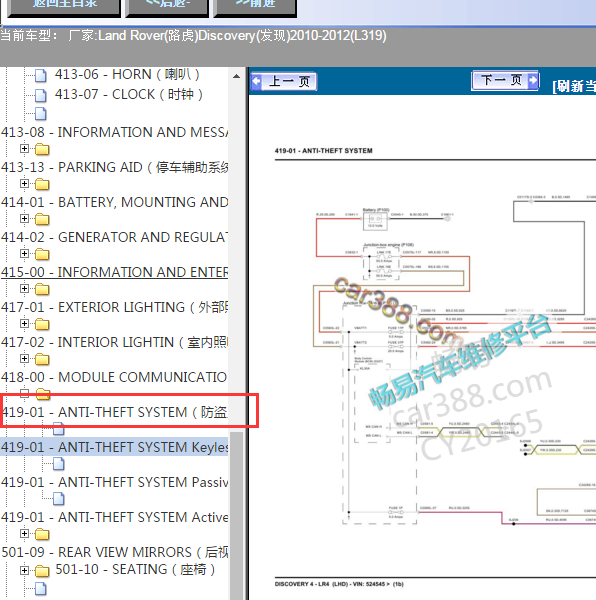This screenshot has width=596, height=600.
Task: Select 501-09 REAR VIEW MIRRORS item
Action: pos(114,552)
